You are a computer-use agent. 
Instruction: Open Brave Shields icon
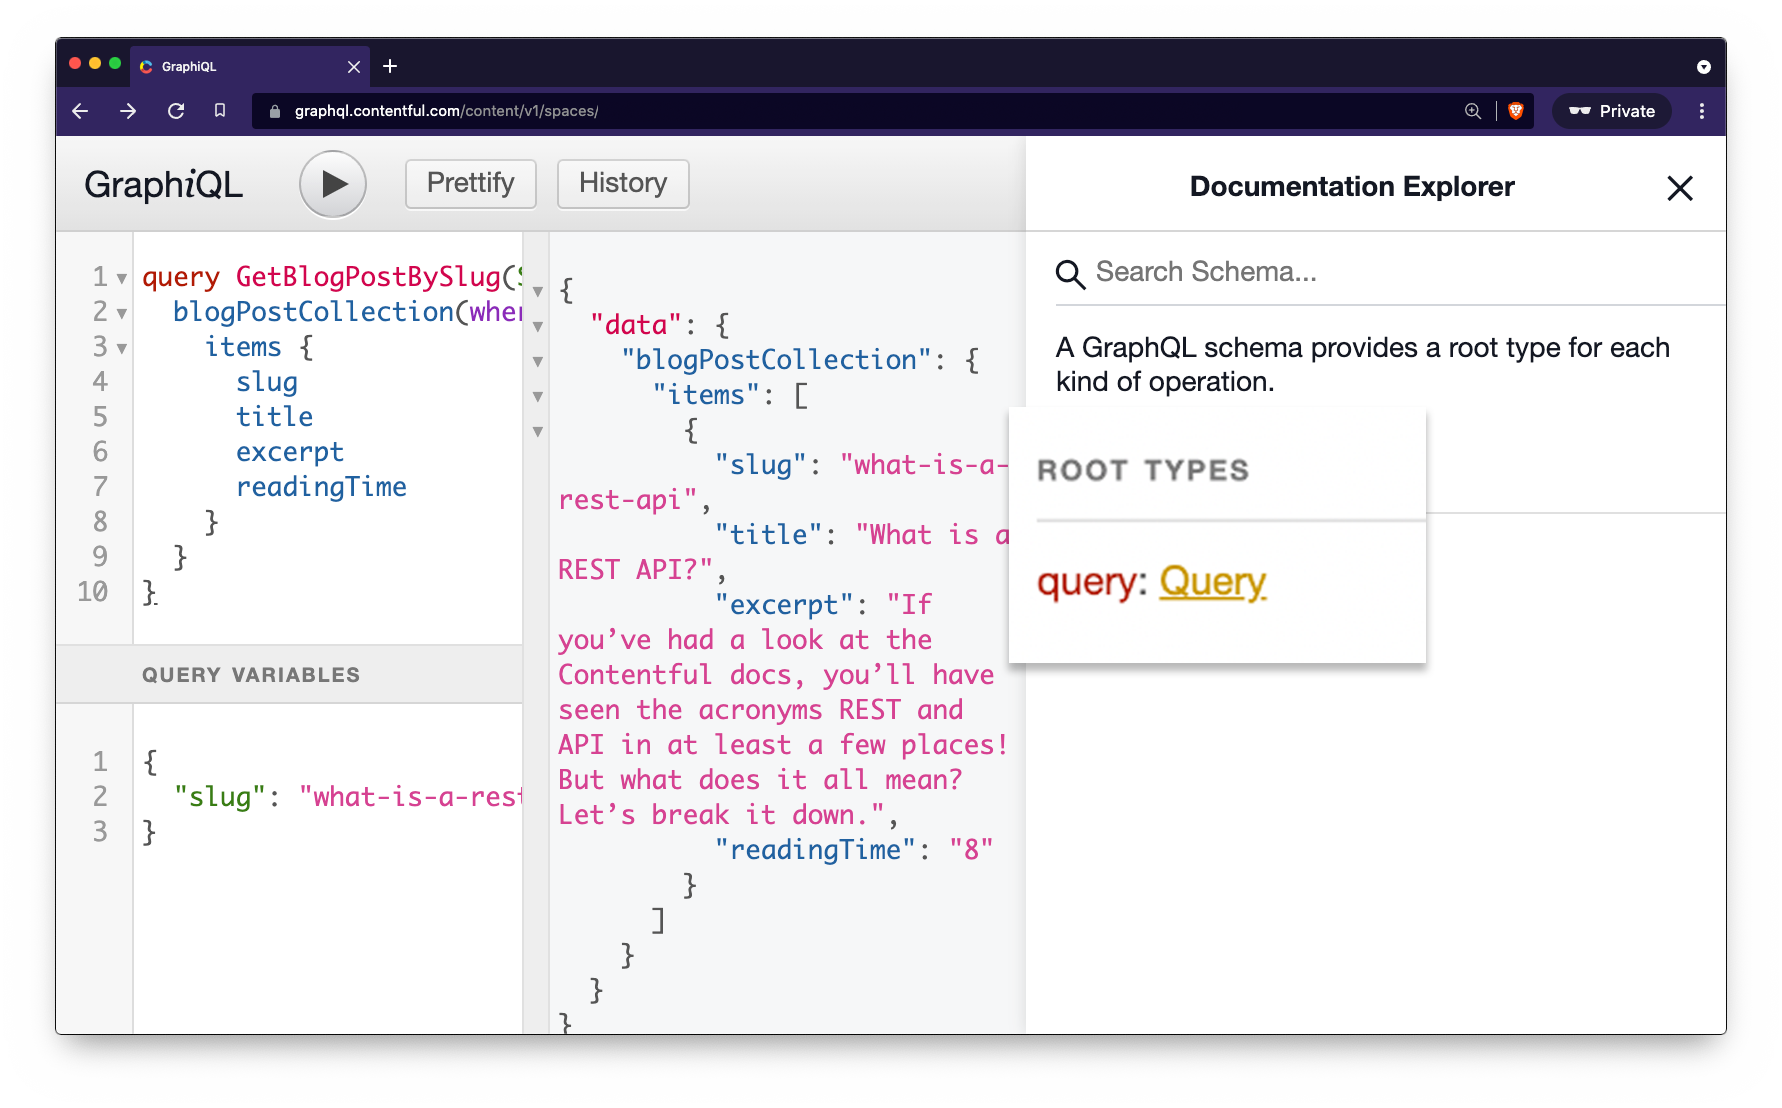[x=1516, y=111]
